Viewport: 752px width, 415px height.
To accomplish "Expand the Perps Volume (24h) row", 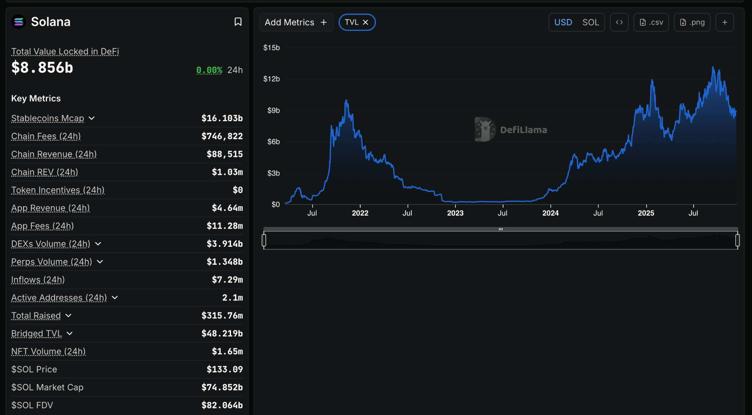I will point(100,262).
